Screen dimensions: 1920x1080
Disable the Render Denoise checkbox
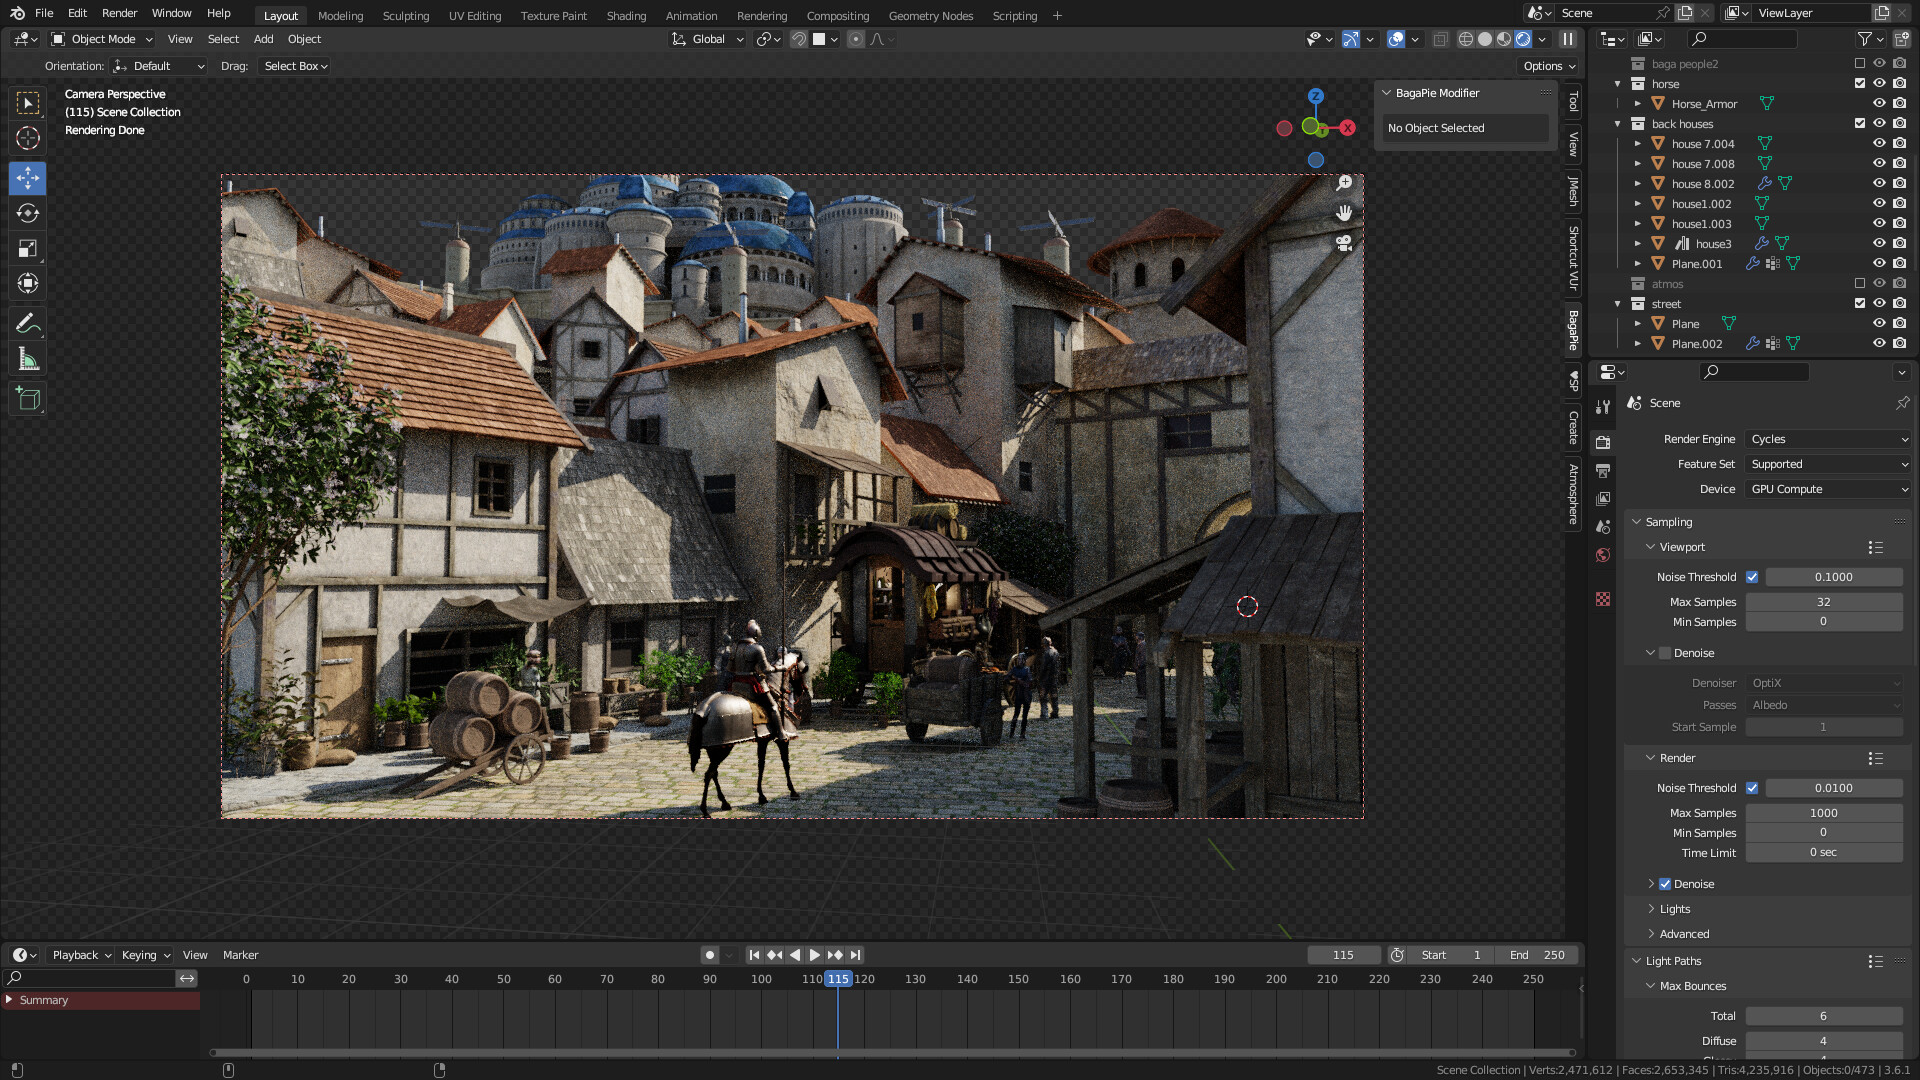pyautogui.click(x=1665, y=884)
